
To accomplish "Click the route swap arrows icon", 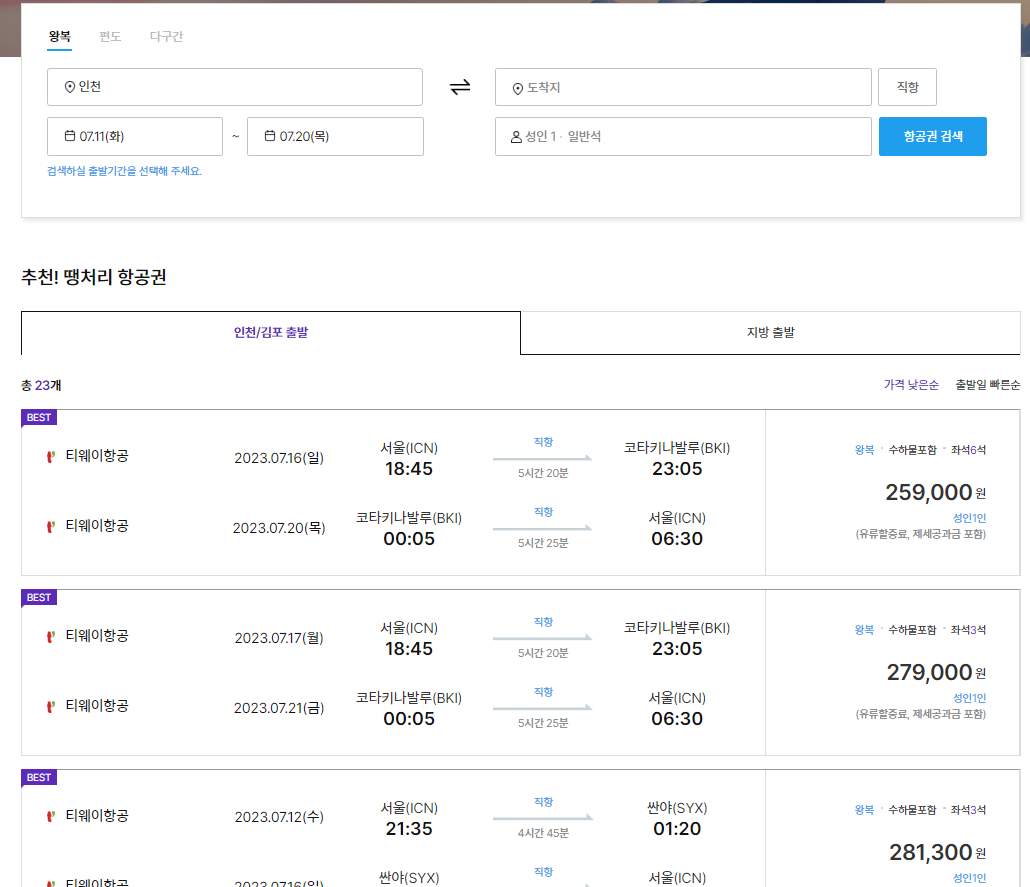I will pos(459,87).
